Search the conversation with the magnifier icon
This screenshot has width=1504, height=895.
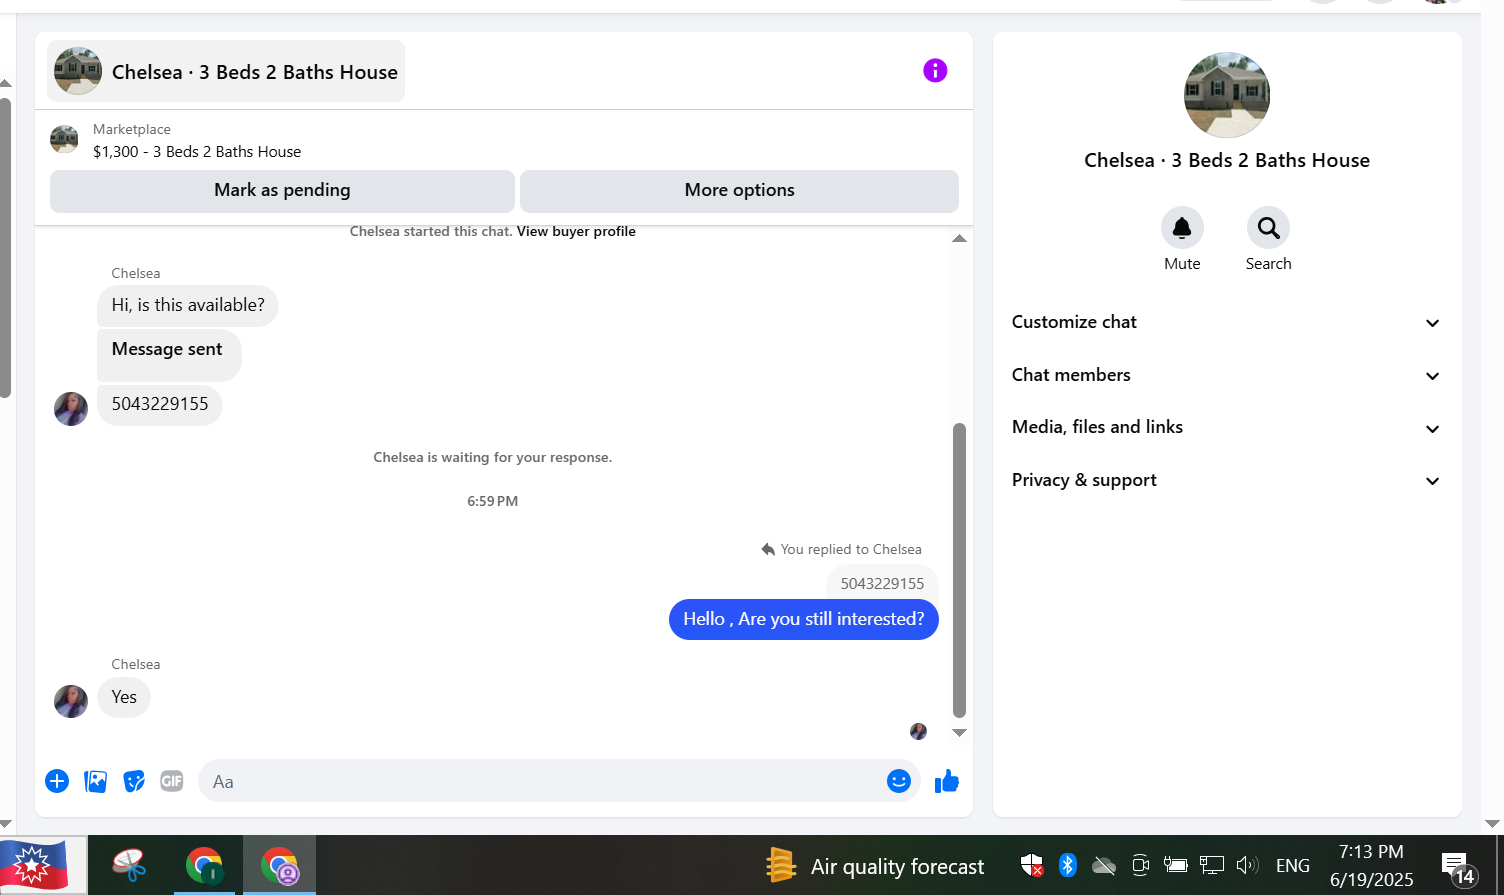coord(1268,228)
